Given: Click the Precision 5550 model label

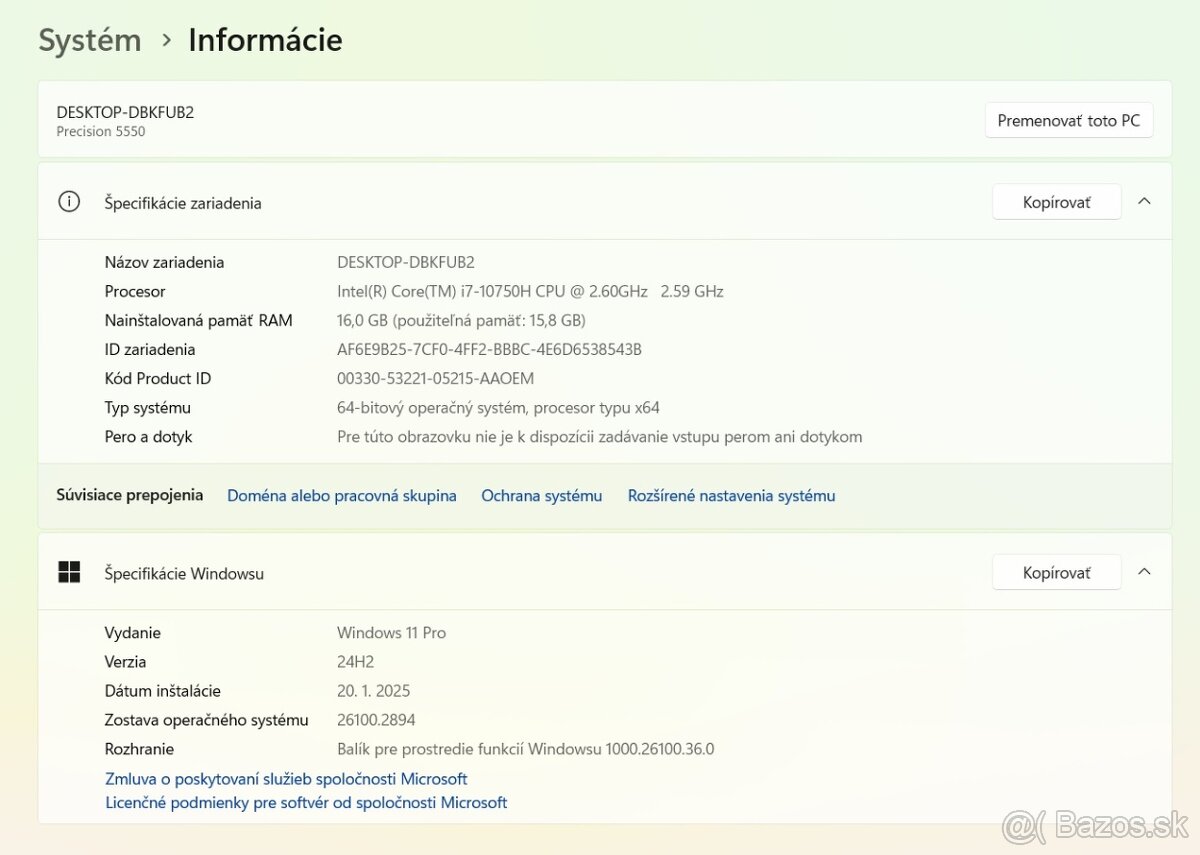Looking at the screenshot, I should pyautogui.click(x=100, y=131).
